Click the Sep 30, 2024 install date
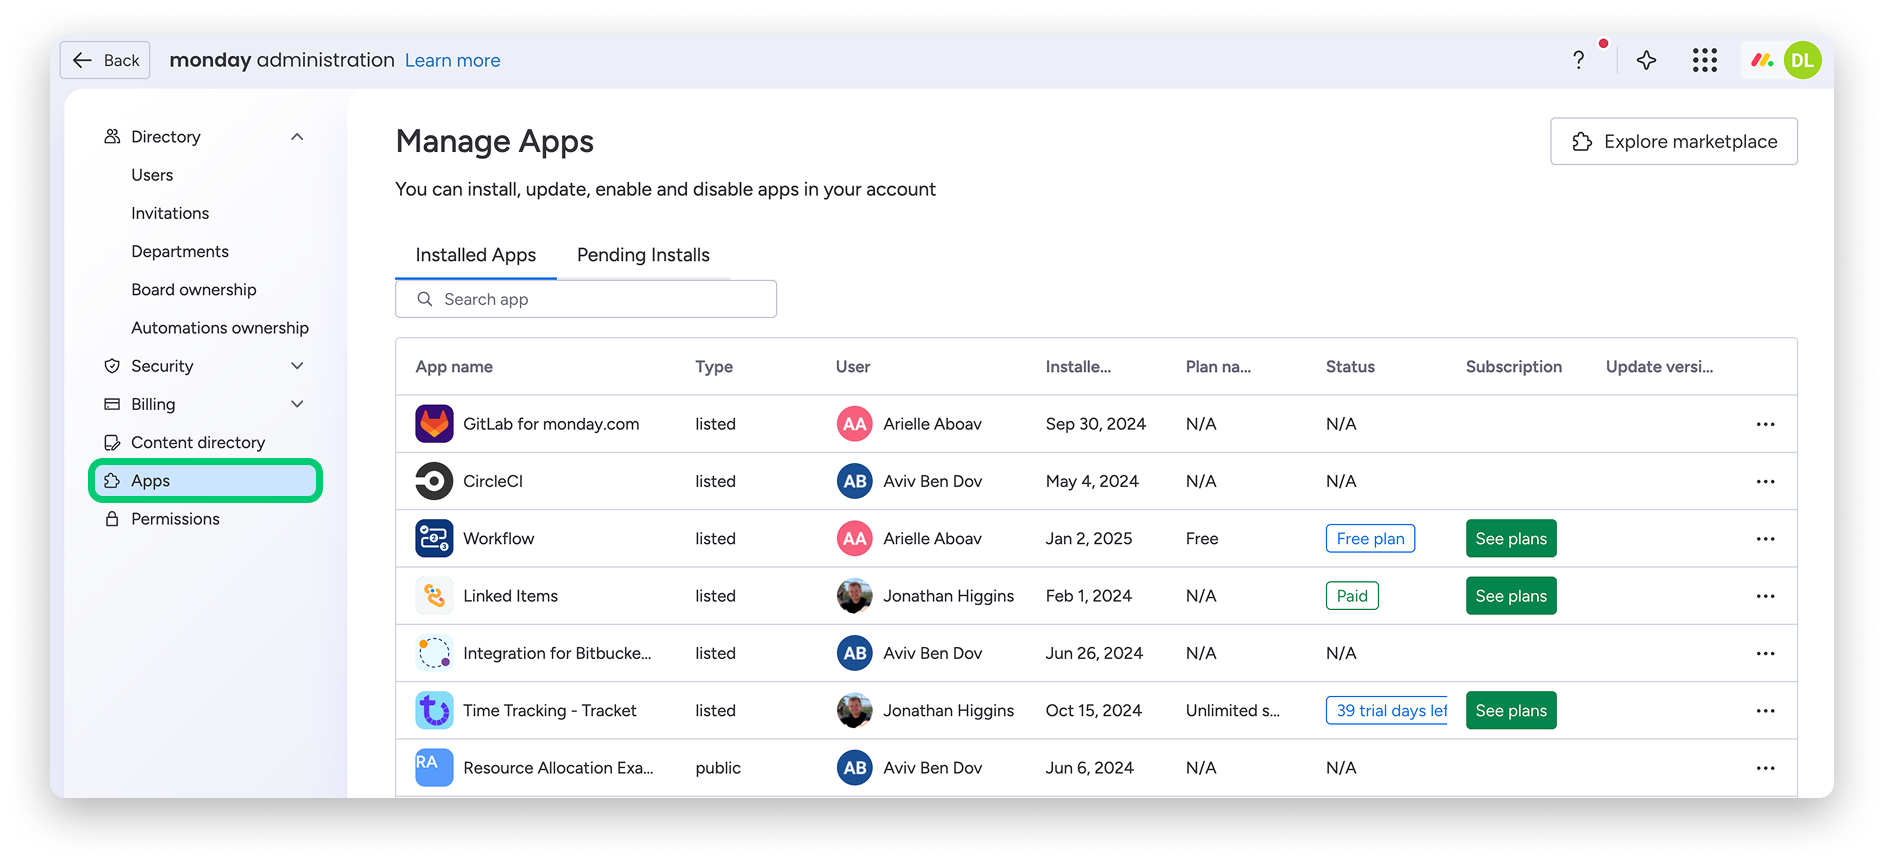Viewport: 1884px width, 863px height. pos(1096,424)
